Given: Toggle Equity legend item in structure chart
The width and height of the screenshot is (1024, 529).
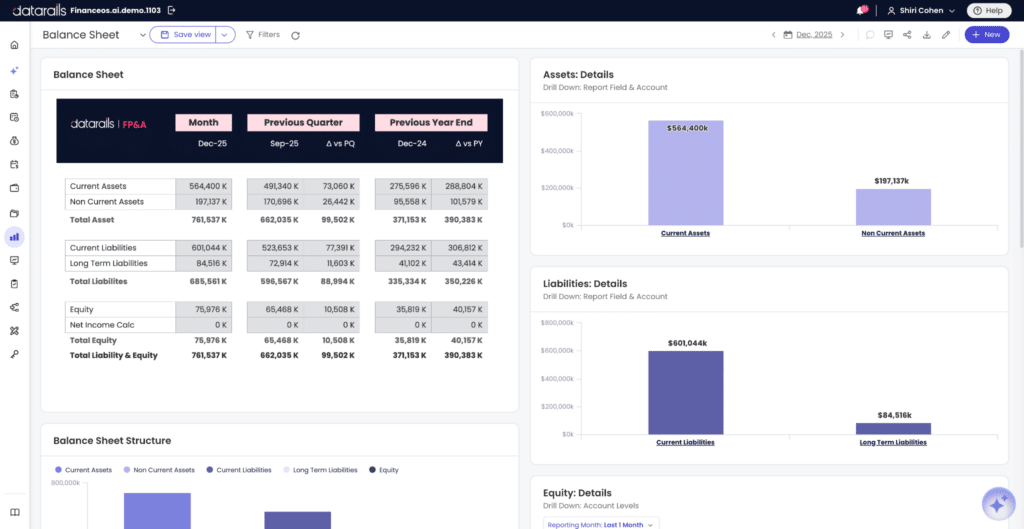Looking at the screenshot, I should point(383,470).
